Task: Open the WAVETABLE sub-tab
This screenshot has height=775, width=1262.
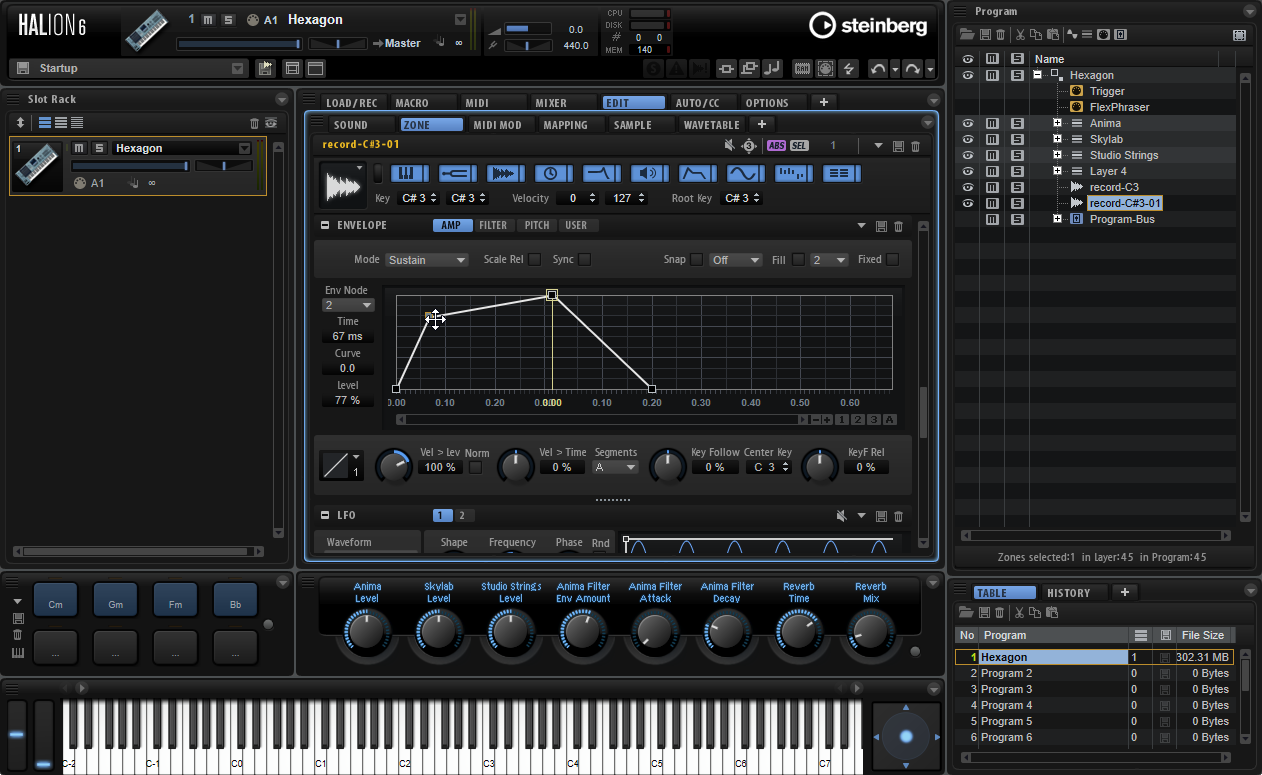Action: [711, 125]
